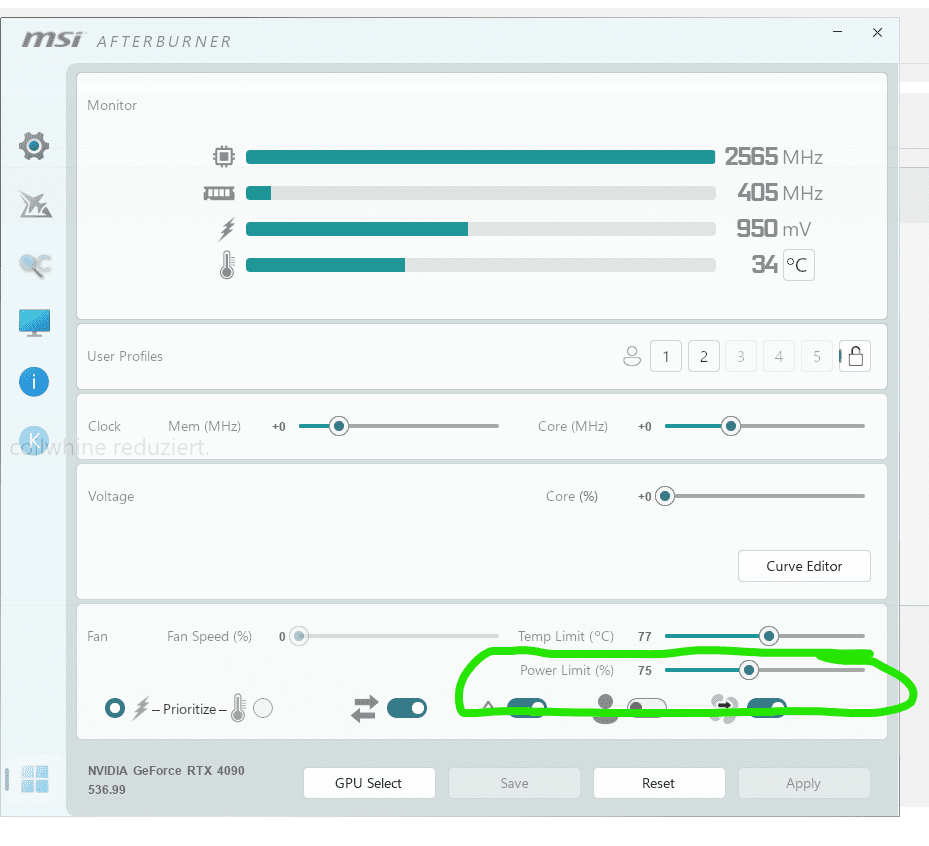The width and height of the screenshot is (929, 846).
Task: Click the Windows-style grid icon at sidebar bottom
Action: 34,778
